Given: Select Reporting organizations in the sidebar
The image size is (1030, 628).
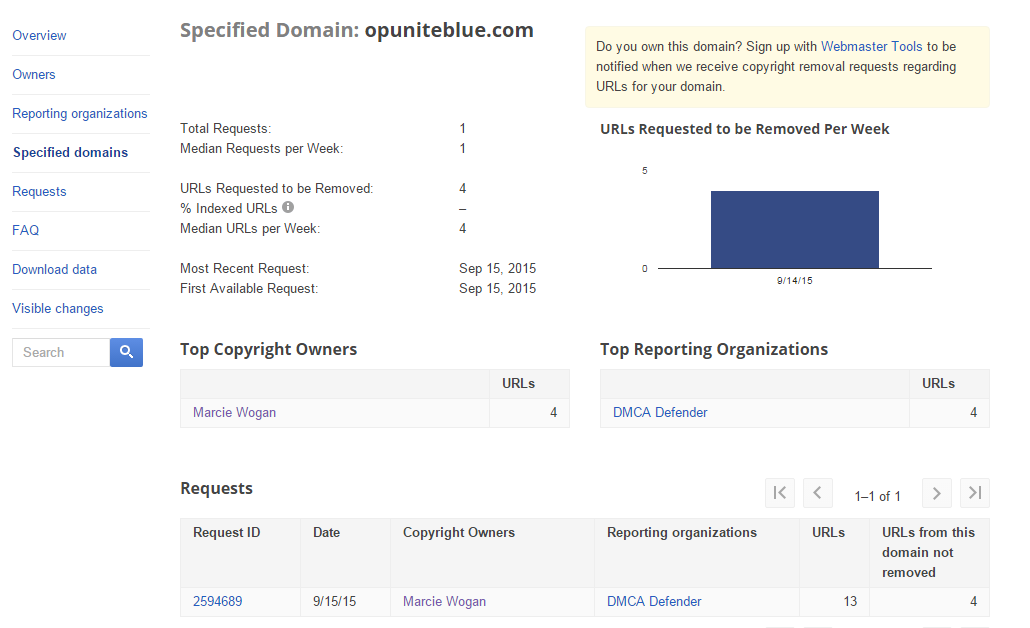Looking at the screenshot, I should click(80, 113).
